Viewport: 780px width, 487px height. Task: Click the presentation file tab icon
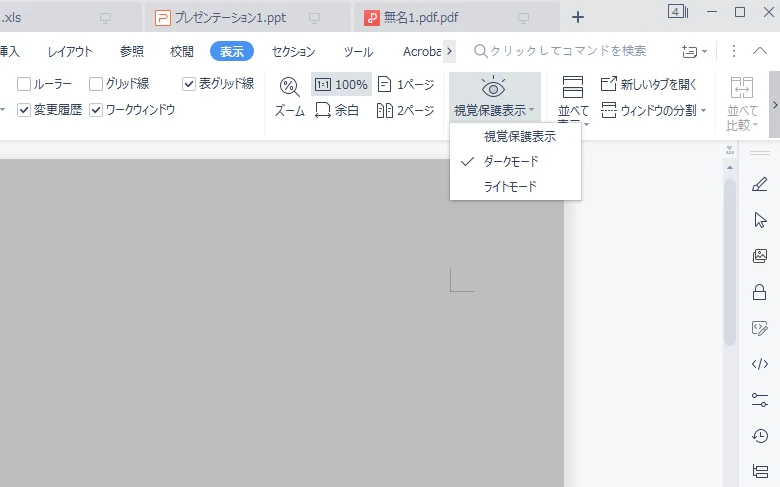pyautogui.click(x=163, y=18)
